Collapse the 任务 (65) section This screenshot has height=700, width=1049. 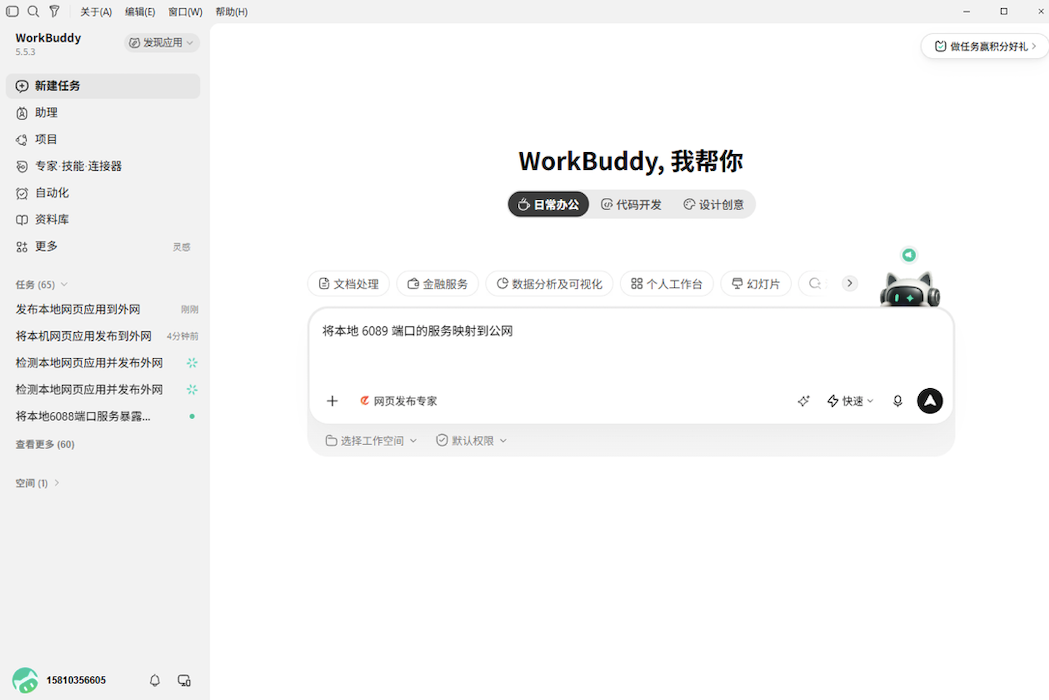coord(41,284)
